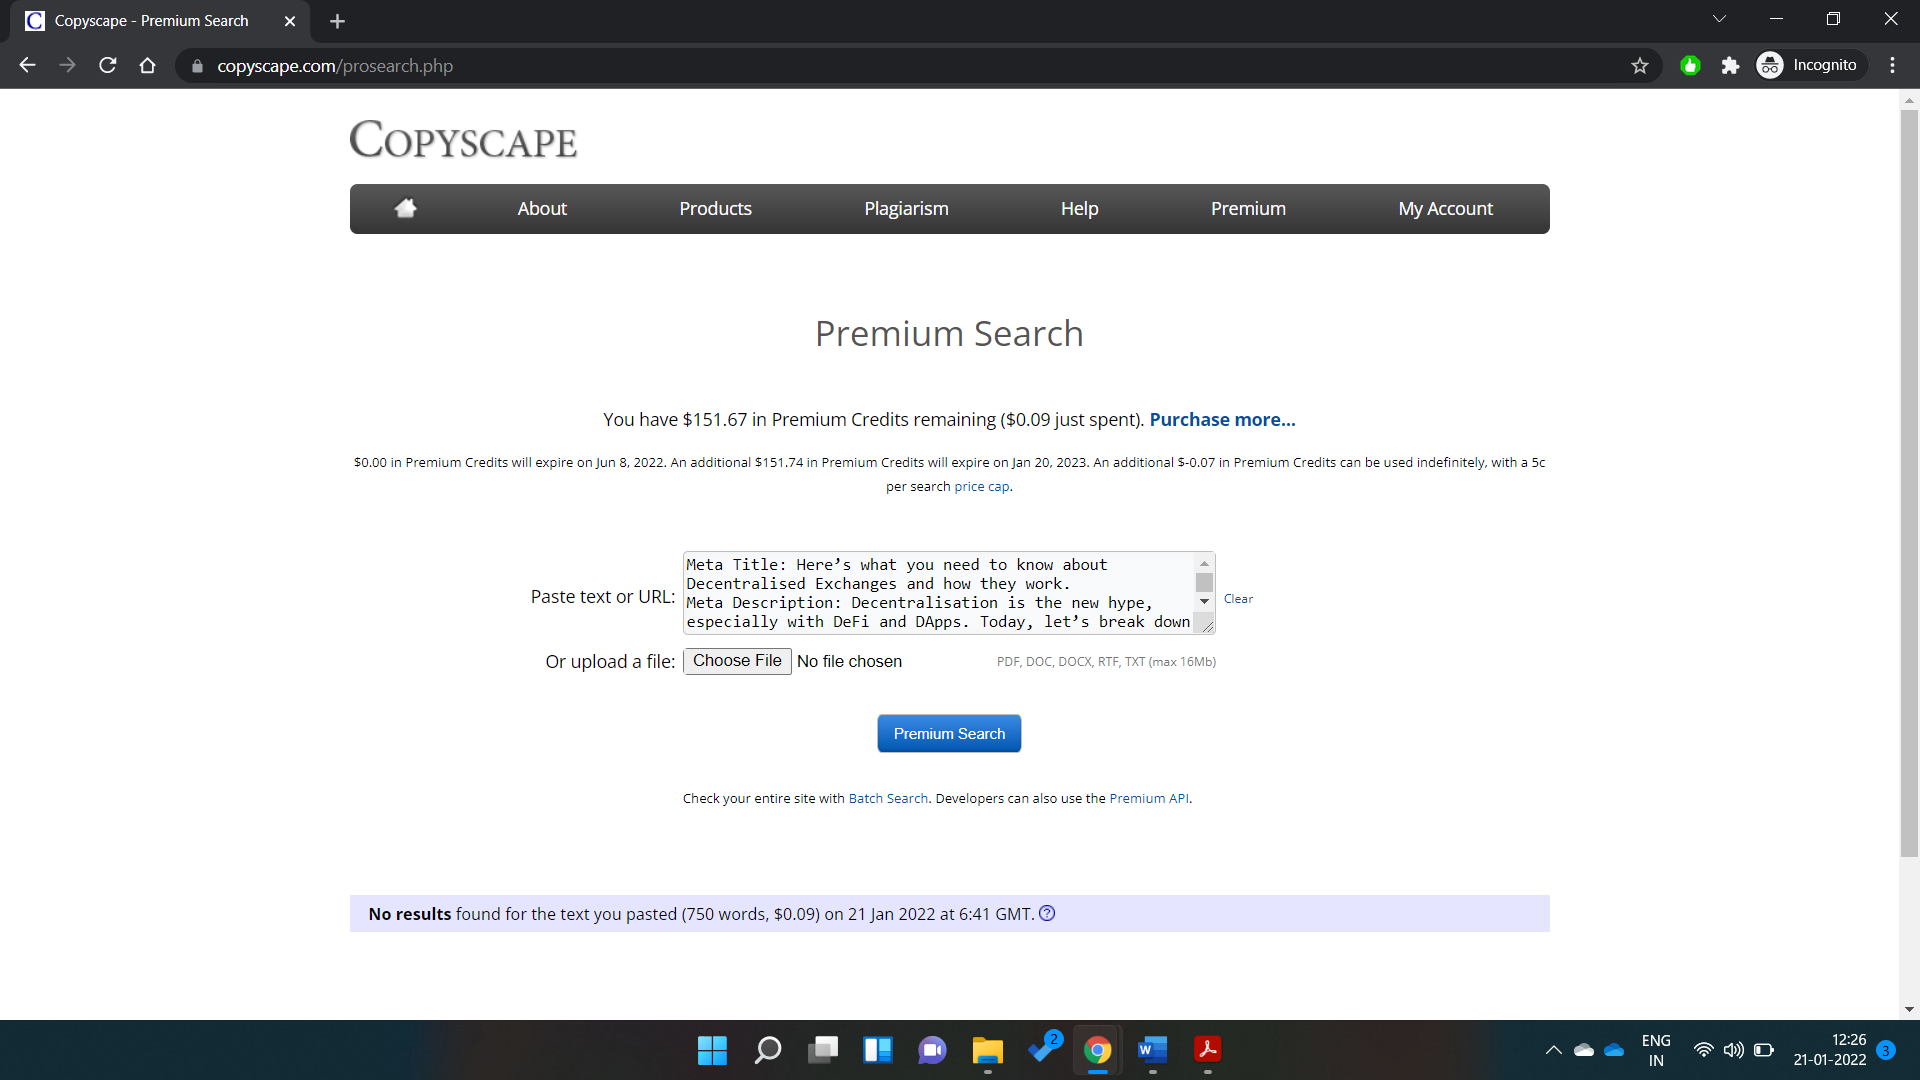The height and width of the screenshot is (1080, 1920).
Task: Open taskbar Search
Action: coord(768,1050)
